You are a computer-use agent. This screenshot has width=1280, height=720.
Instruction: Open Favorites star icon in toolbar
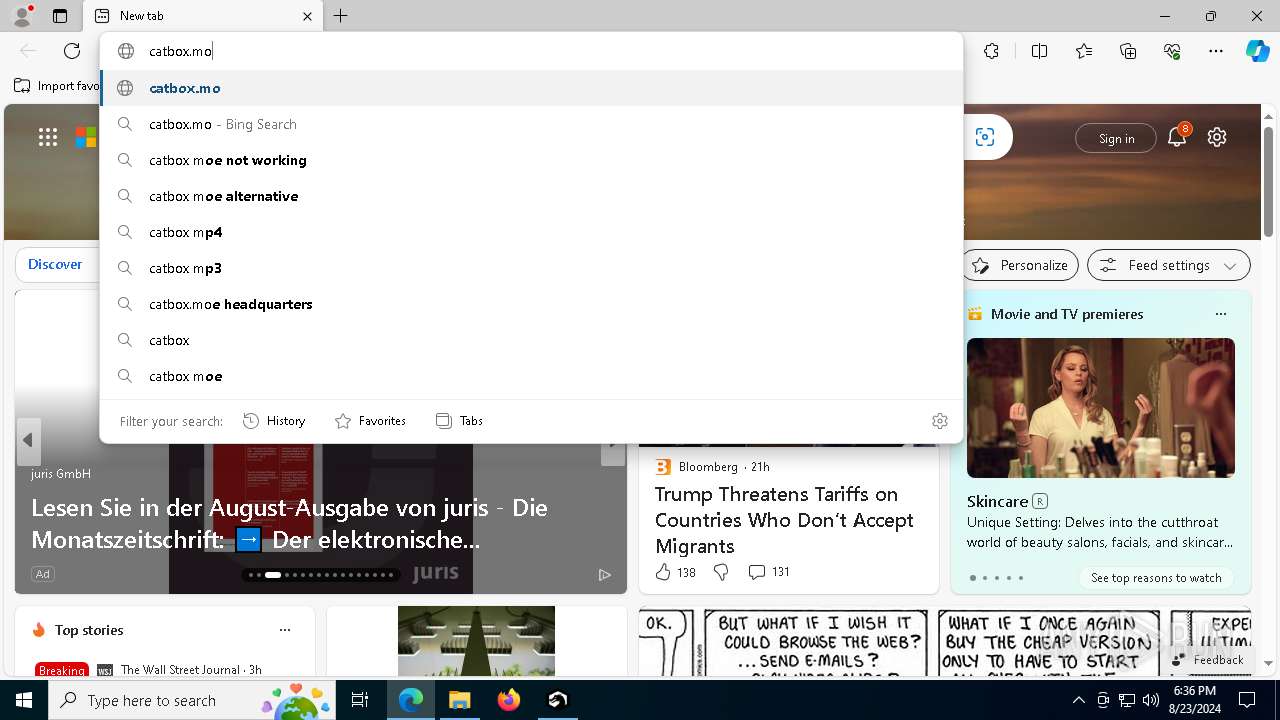pos(1084,51)
